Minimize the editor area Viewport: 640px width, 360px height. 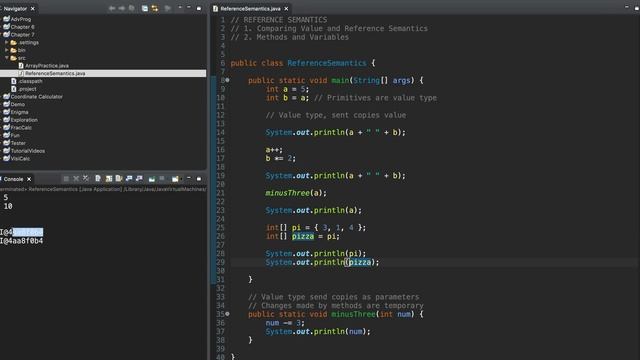(627, 7)
